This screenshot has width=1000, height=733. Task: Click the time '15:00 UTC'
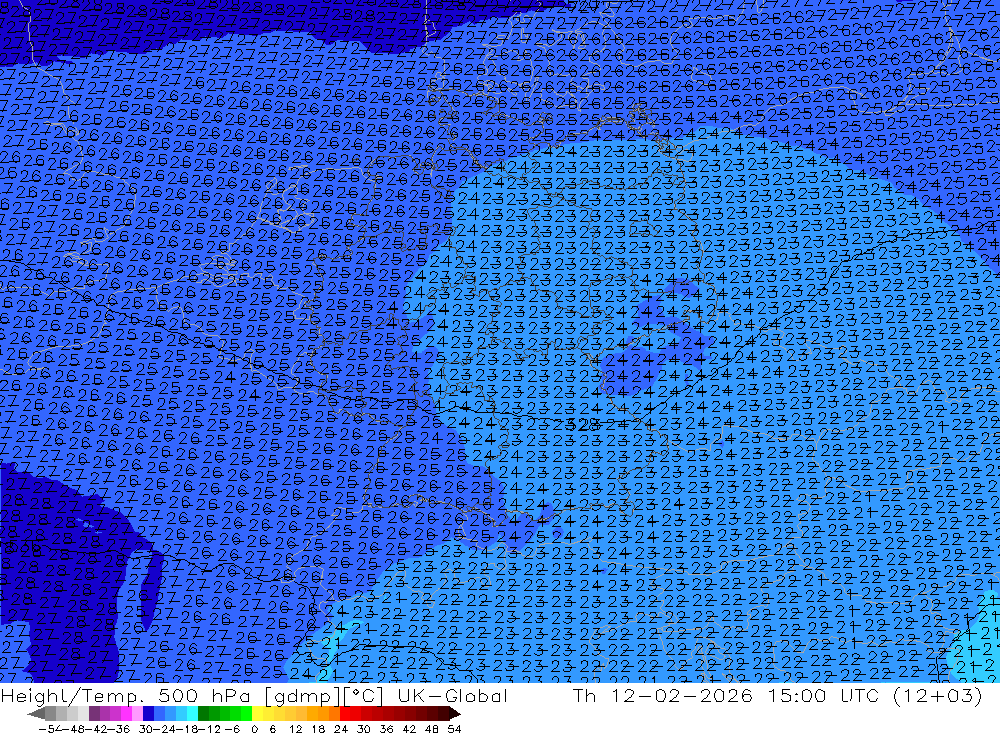click(x=823, y=695)
